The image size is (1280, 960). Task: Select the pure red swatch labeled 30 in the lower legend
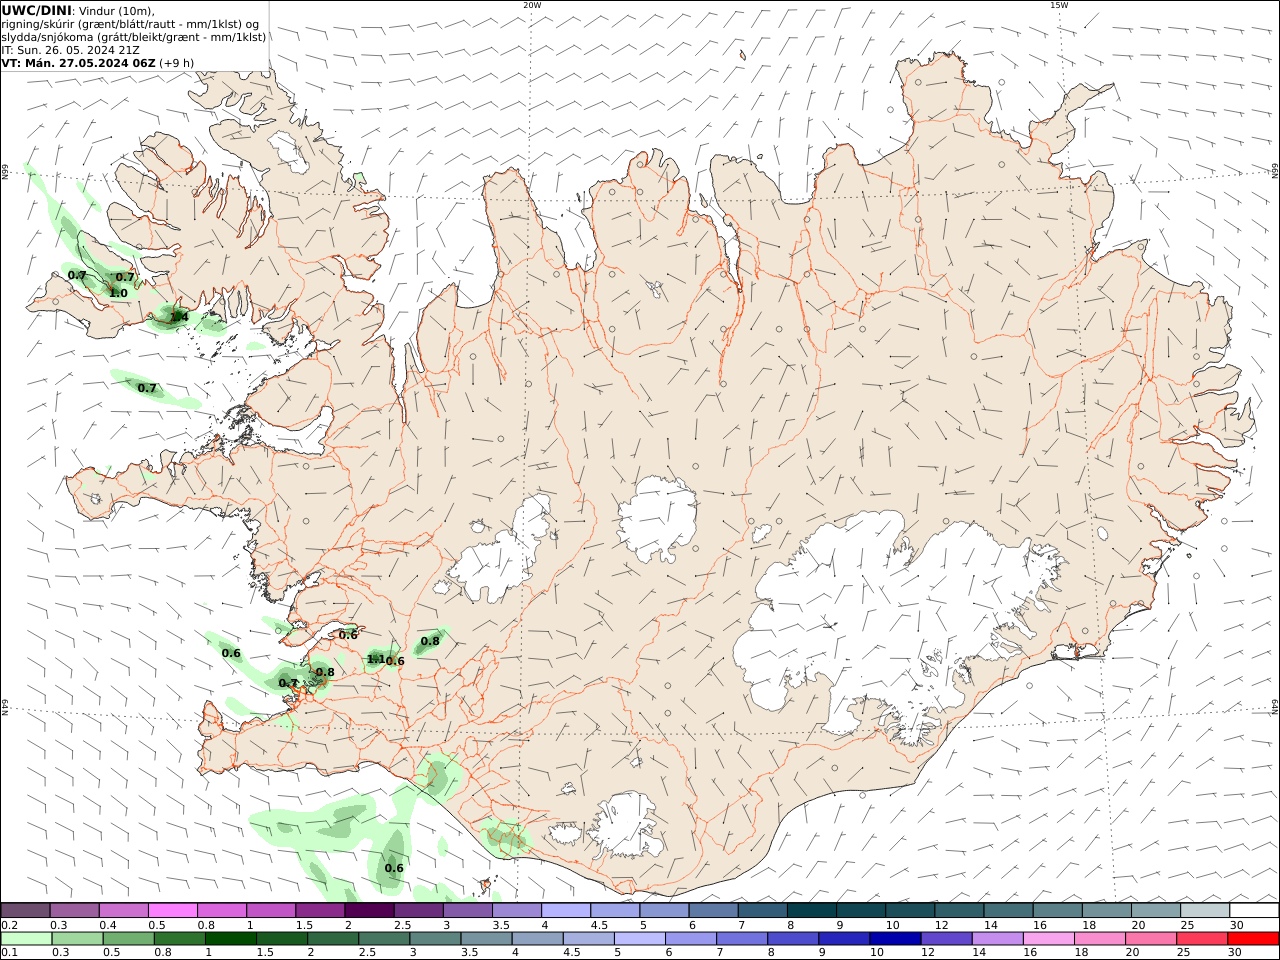1253,939
